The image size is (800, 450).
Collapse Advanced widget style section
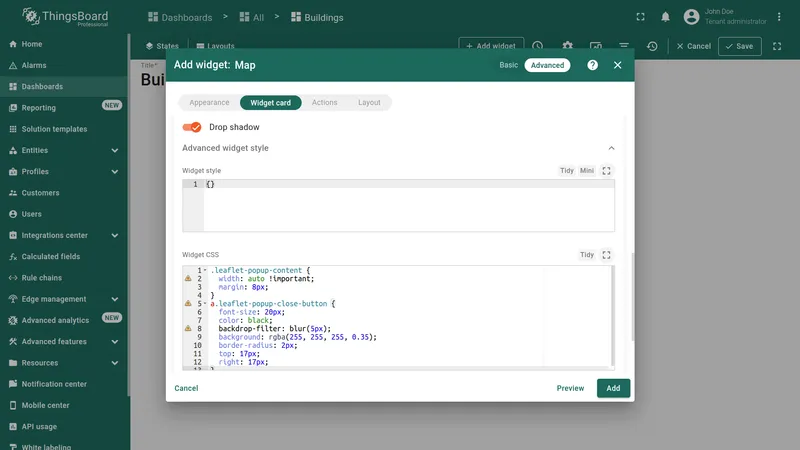click(x=611, y=148)
